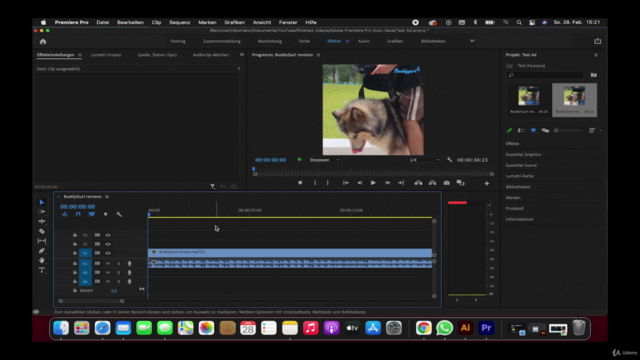
Task: Switch to the Lumetri-Scopes tab
Action: 106,55
